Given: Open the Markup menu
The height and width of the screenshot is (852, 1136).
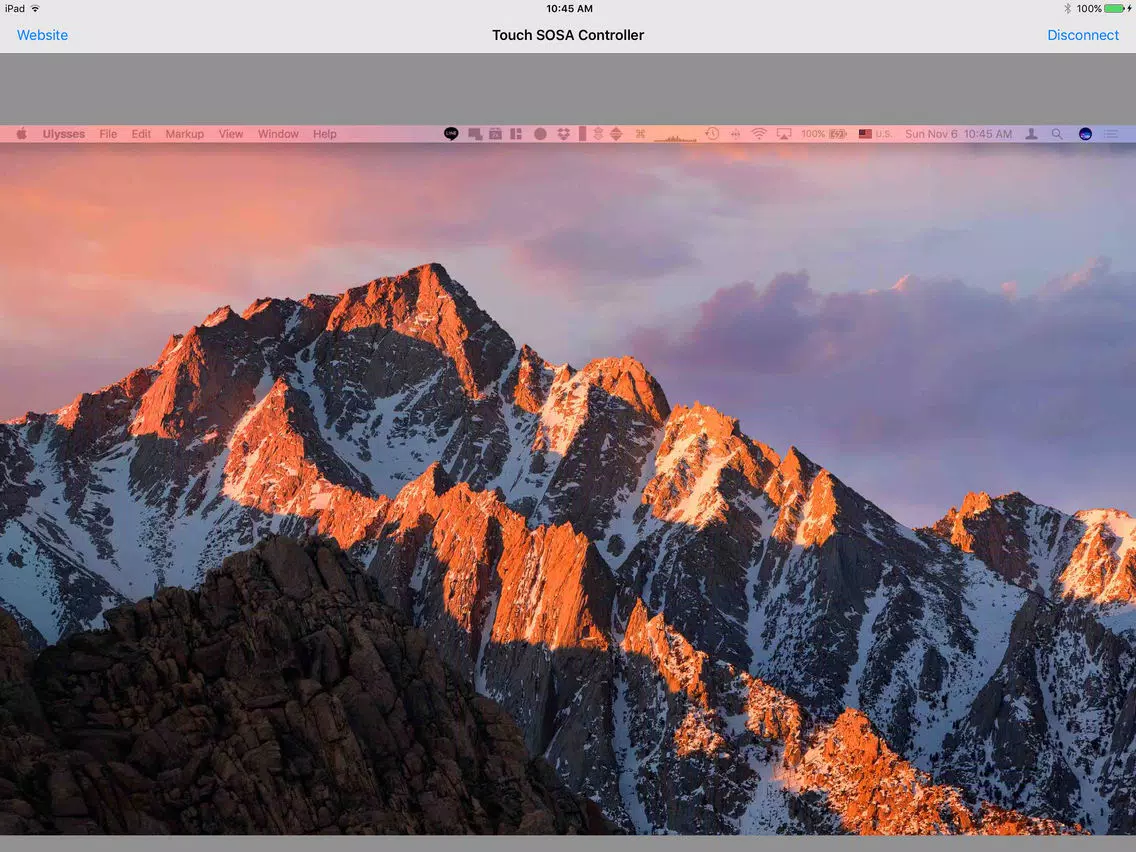Looking at the screenshot, I should [185, 134].
